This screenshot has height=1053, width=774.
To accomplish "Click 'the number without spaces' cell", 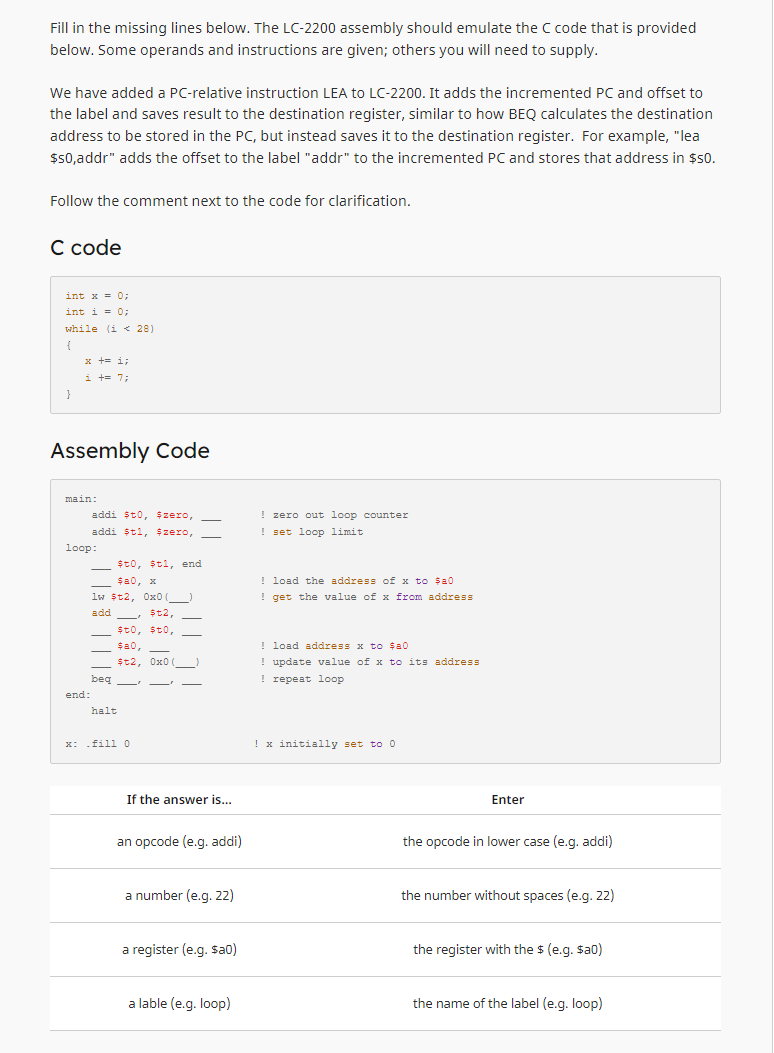I will 507,896.
